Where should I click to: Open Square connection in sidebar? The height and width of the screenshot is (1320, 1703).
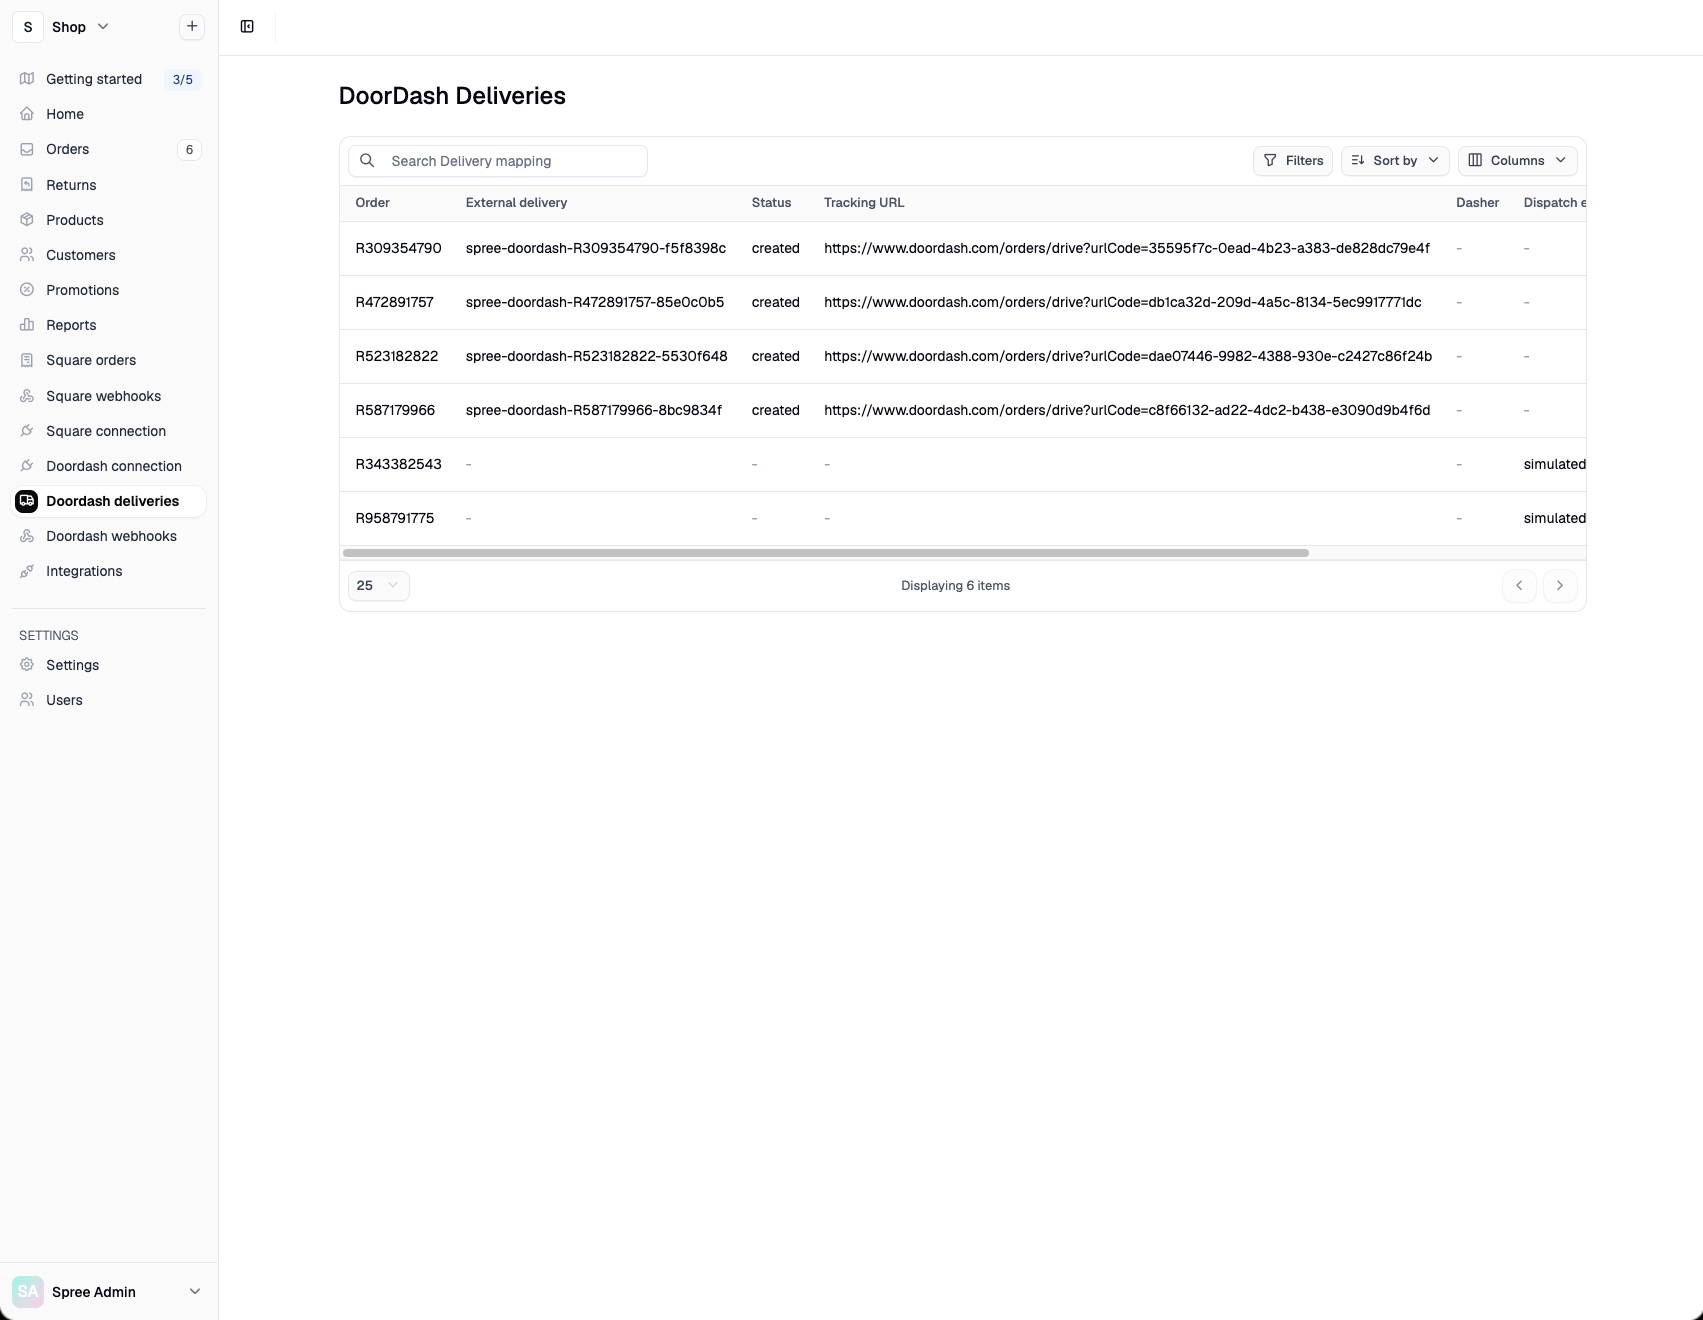108,431
